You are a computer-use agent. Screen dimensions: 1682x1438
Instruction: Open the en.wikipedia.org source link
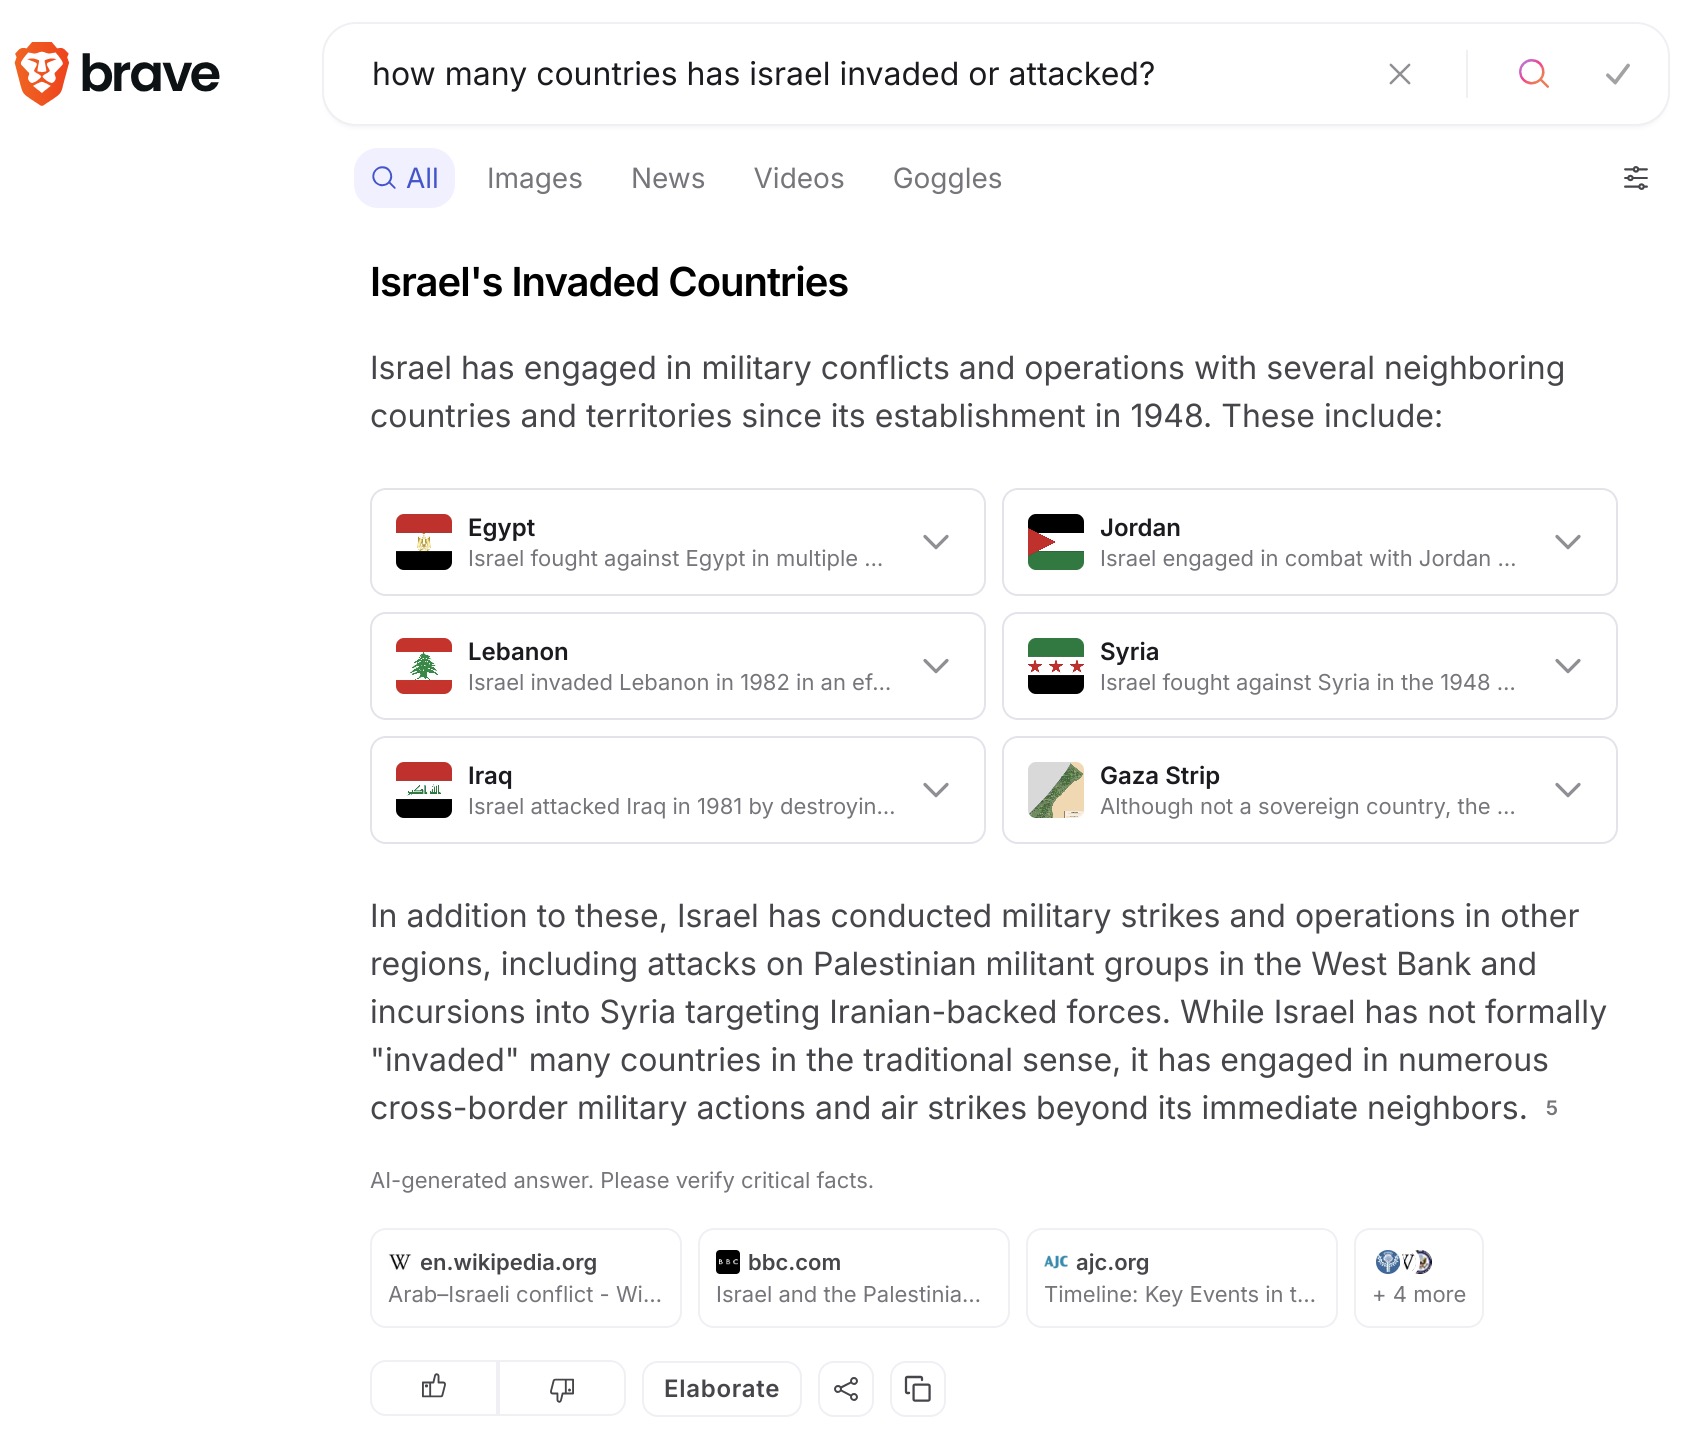coord(526,1278)
